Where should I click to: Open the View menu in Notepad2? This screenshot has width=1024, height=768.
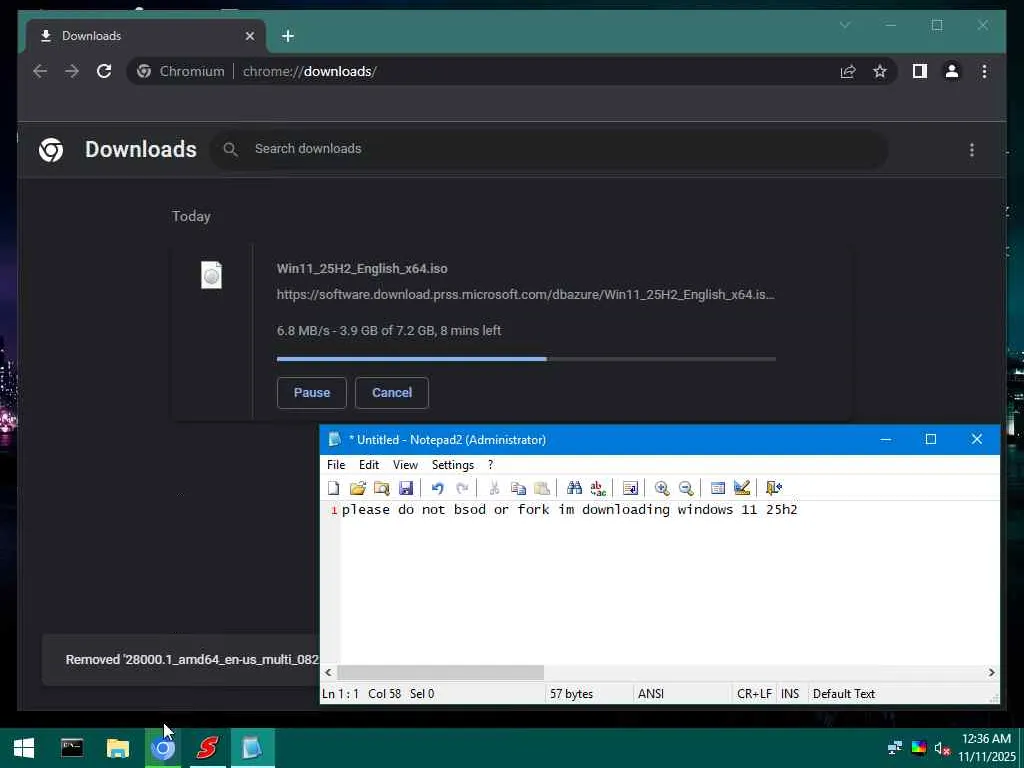click(405, 465)
